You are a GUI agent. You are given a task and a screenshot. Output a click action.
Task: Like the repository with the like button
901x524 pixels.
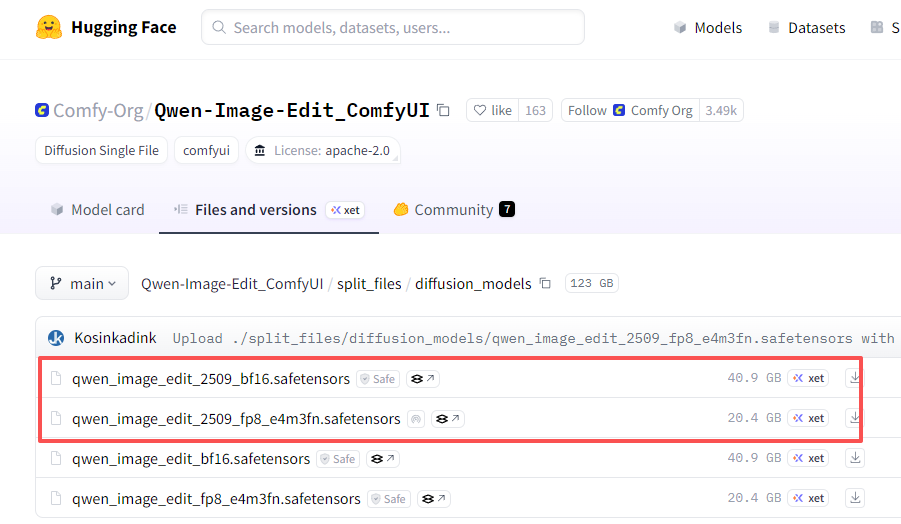coord(492,110)
